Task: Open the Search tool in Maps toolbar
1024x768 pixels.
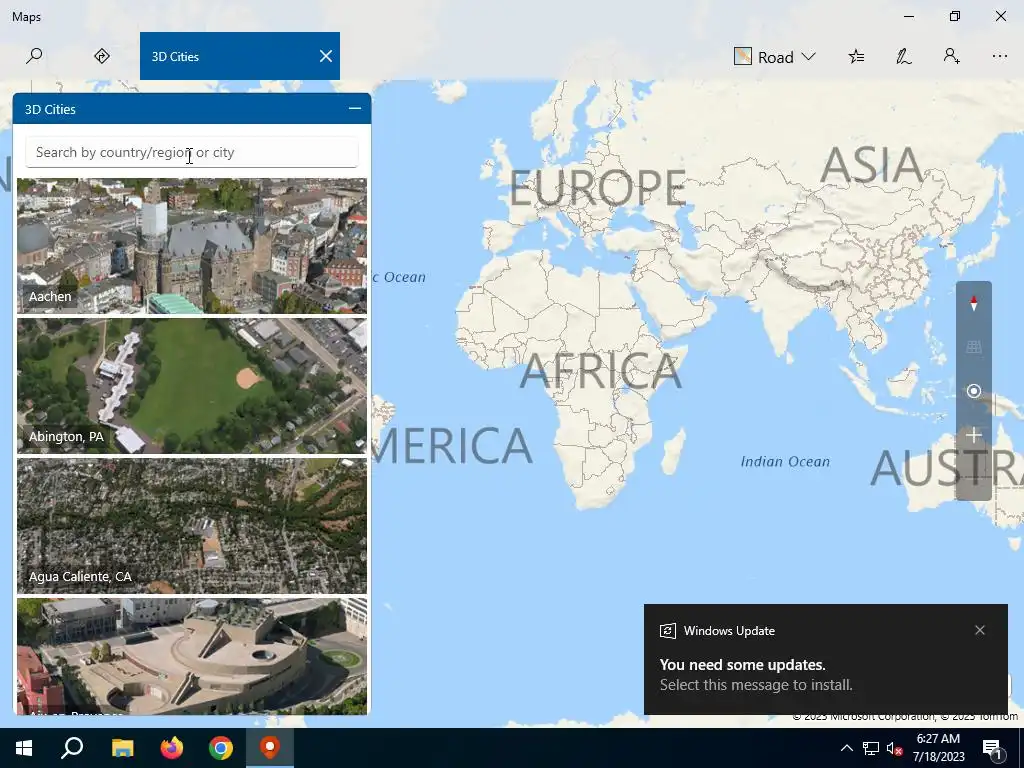Action: 34,56
